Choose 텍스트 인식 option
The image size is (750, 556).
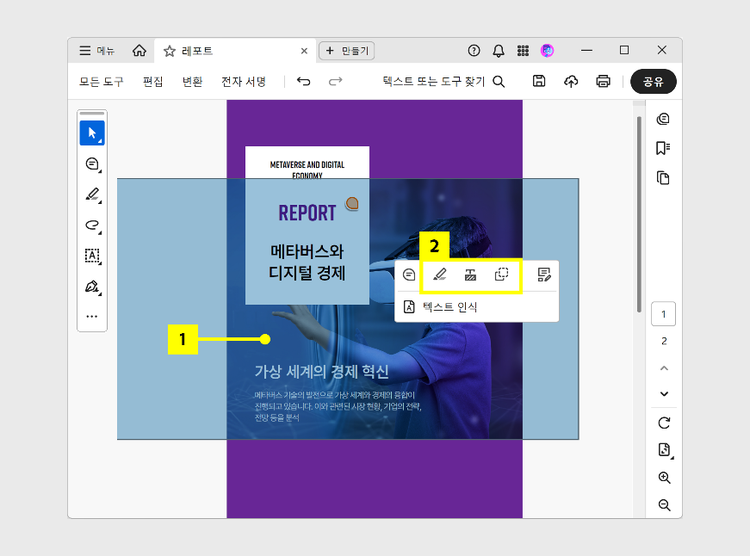[441, 307]
